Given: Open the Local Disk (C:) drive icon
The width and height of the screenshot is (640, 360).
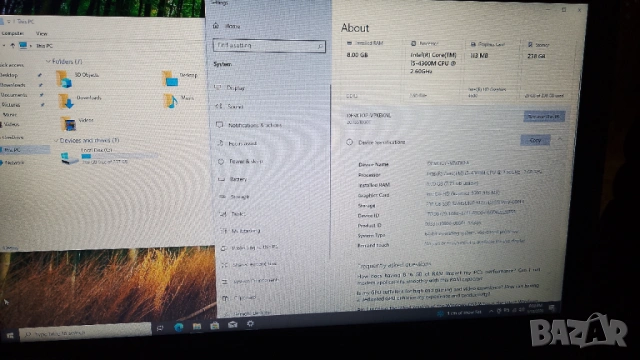Looking at the screenshot, I should [x=69, y=157].
